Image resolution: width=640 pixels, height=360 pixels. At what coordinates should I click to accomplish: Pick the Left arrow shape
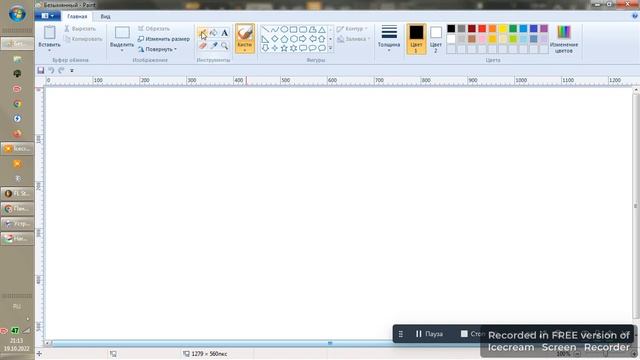tap(312, 39)
